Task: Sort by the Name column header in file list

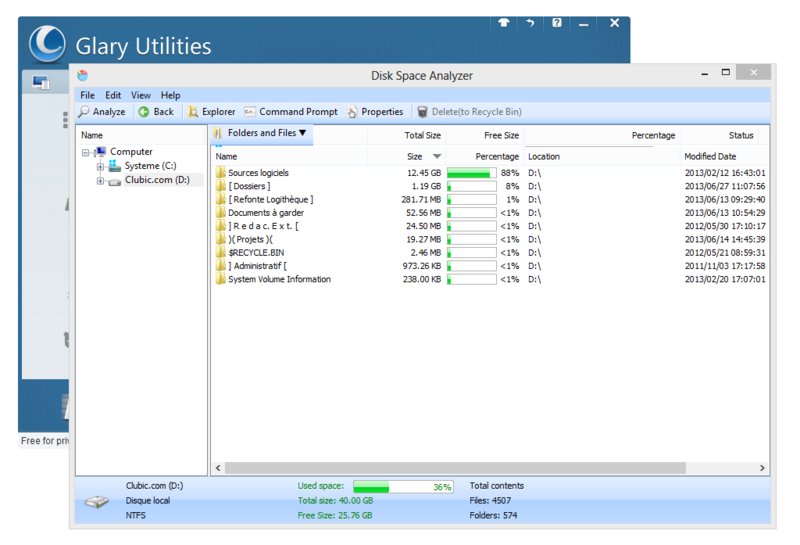Action: pyautogui.click(x=226, y=157)
